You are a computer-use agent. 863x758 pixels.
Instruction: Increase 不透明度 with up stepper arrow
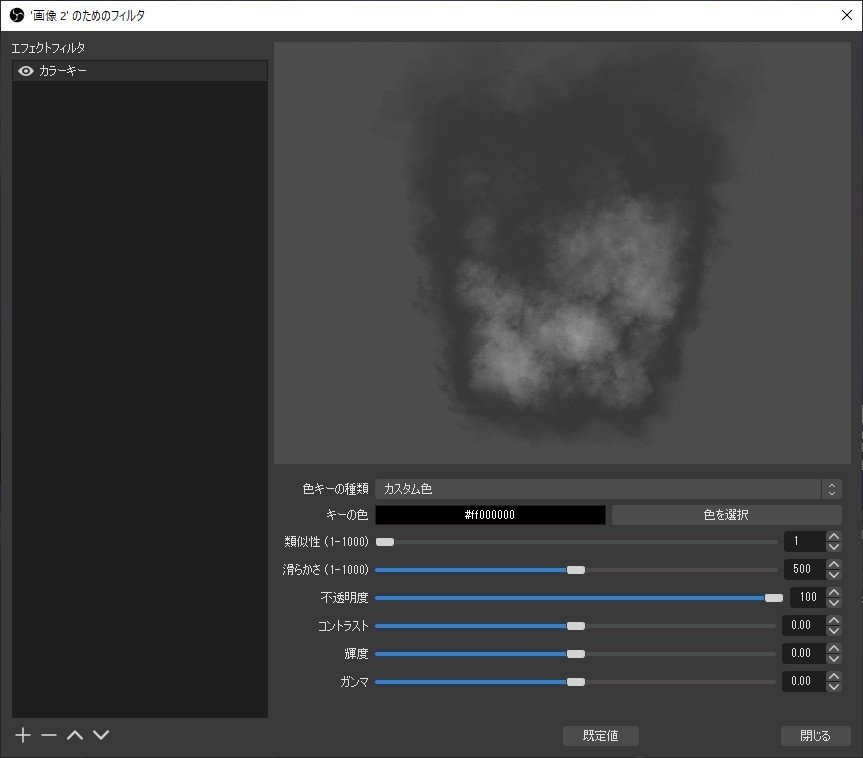pos(834,592)
